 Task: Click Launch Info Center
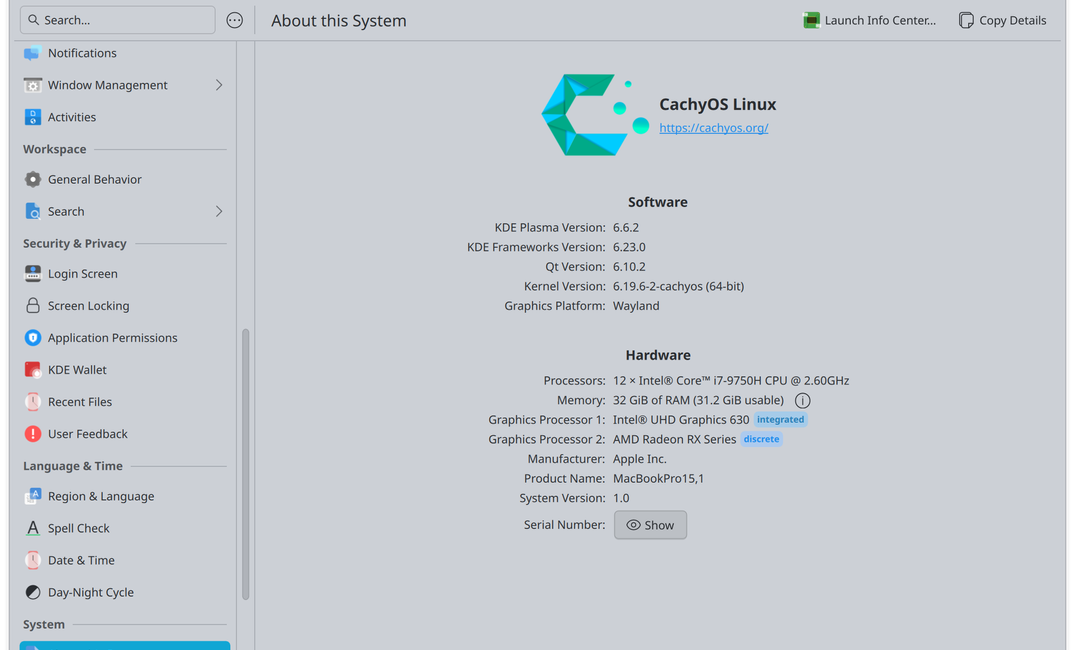[869, 19]
